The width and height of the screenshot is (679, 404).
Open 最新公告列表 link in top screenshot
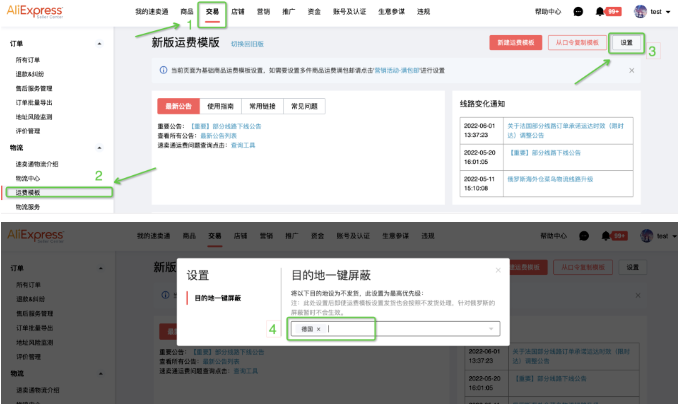pos(218,136)
